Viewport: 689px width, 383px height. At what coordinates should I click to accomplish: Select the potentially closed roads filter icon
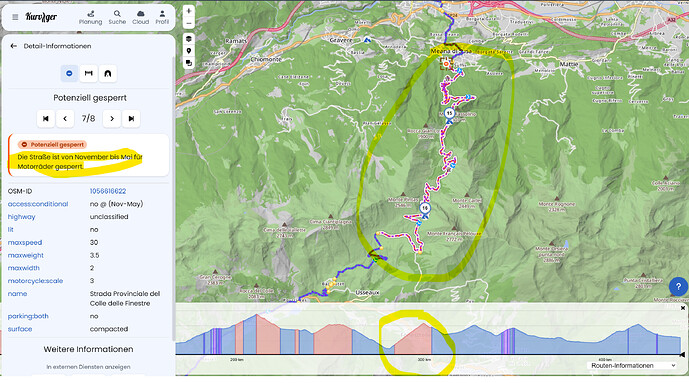69,73
